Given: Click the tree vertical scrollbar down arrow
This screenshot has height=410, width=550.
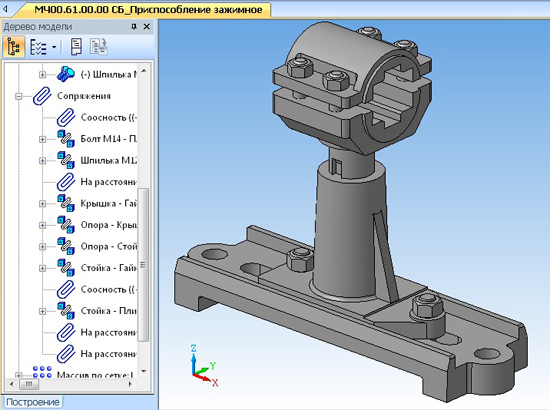Looking at the screenshot, I should point(143,371).
